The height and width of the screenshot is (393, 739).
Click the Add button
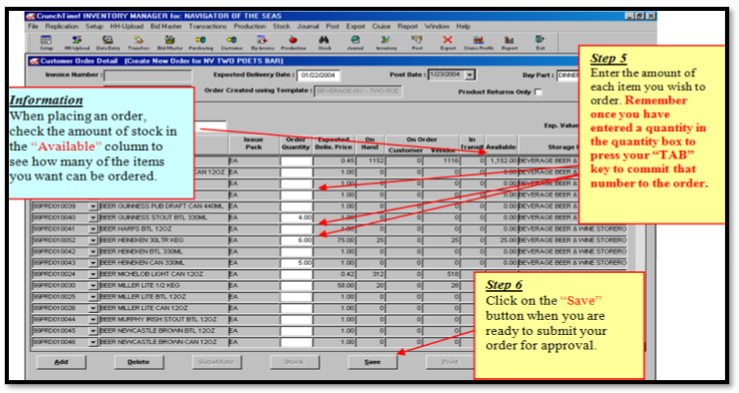61,362
